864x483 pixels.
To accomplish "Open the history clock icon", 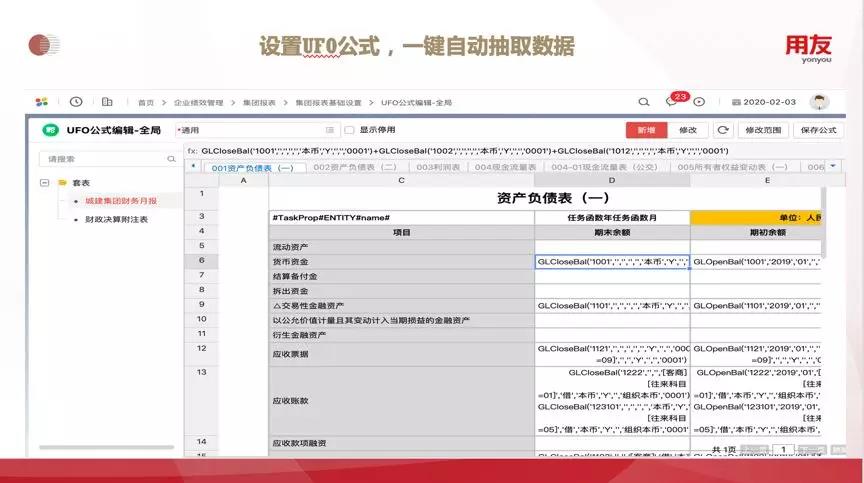I will 75,102.
